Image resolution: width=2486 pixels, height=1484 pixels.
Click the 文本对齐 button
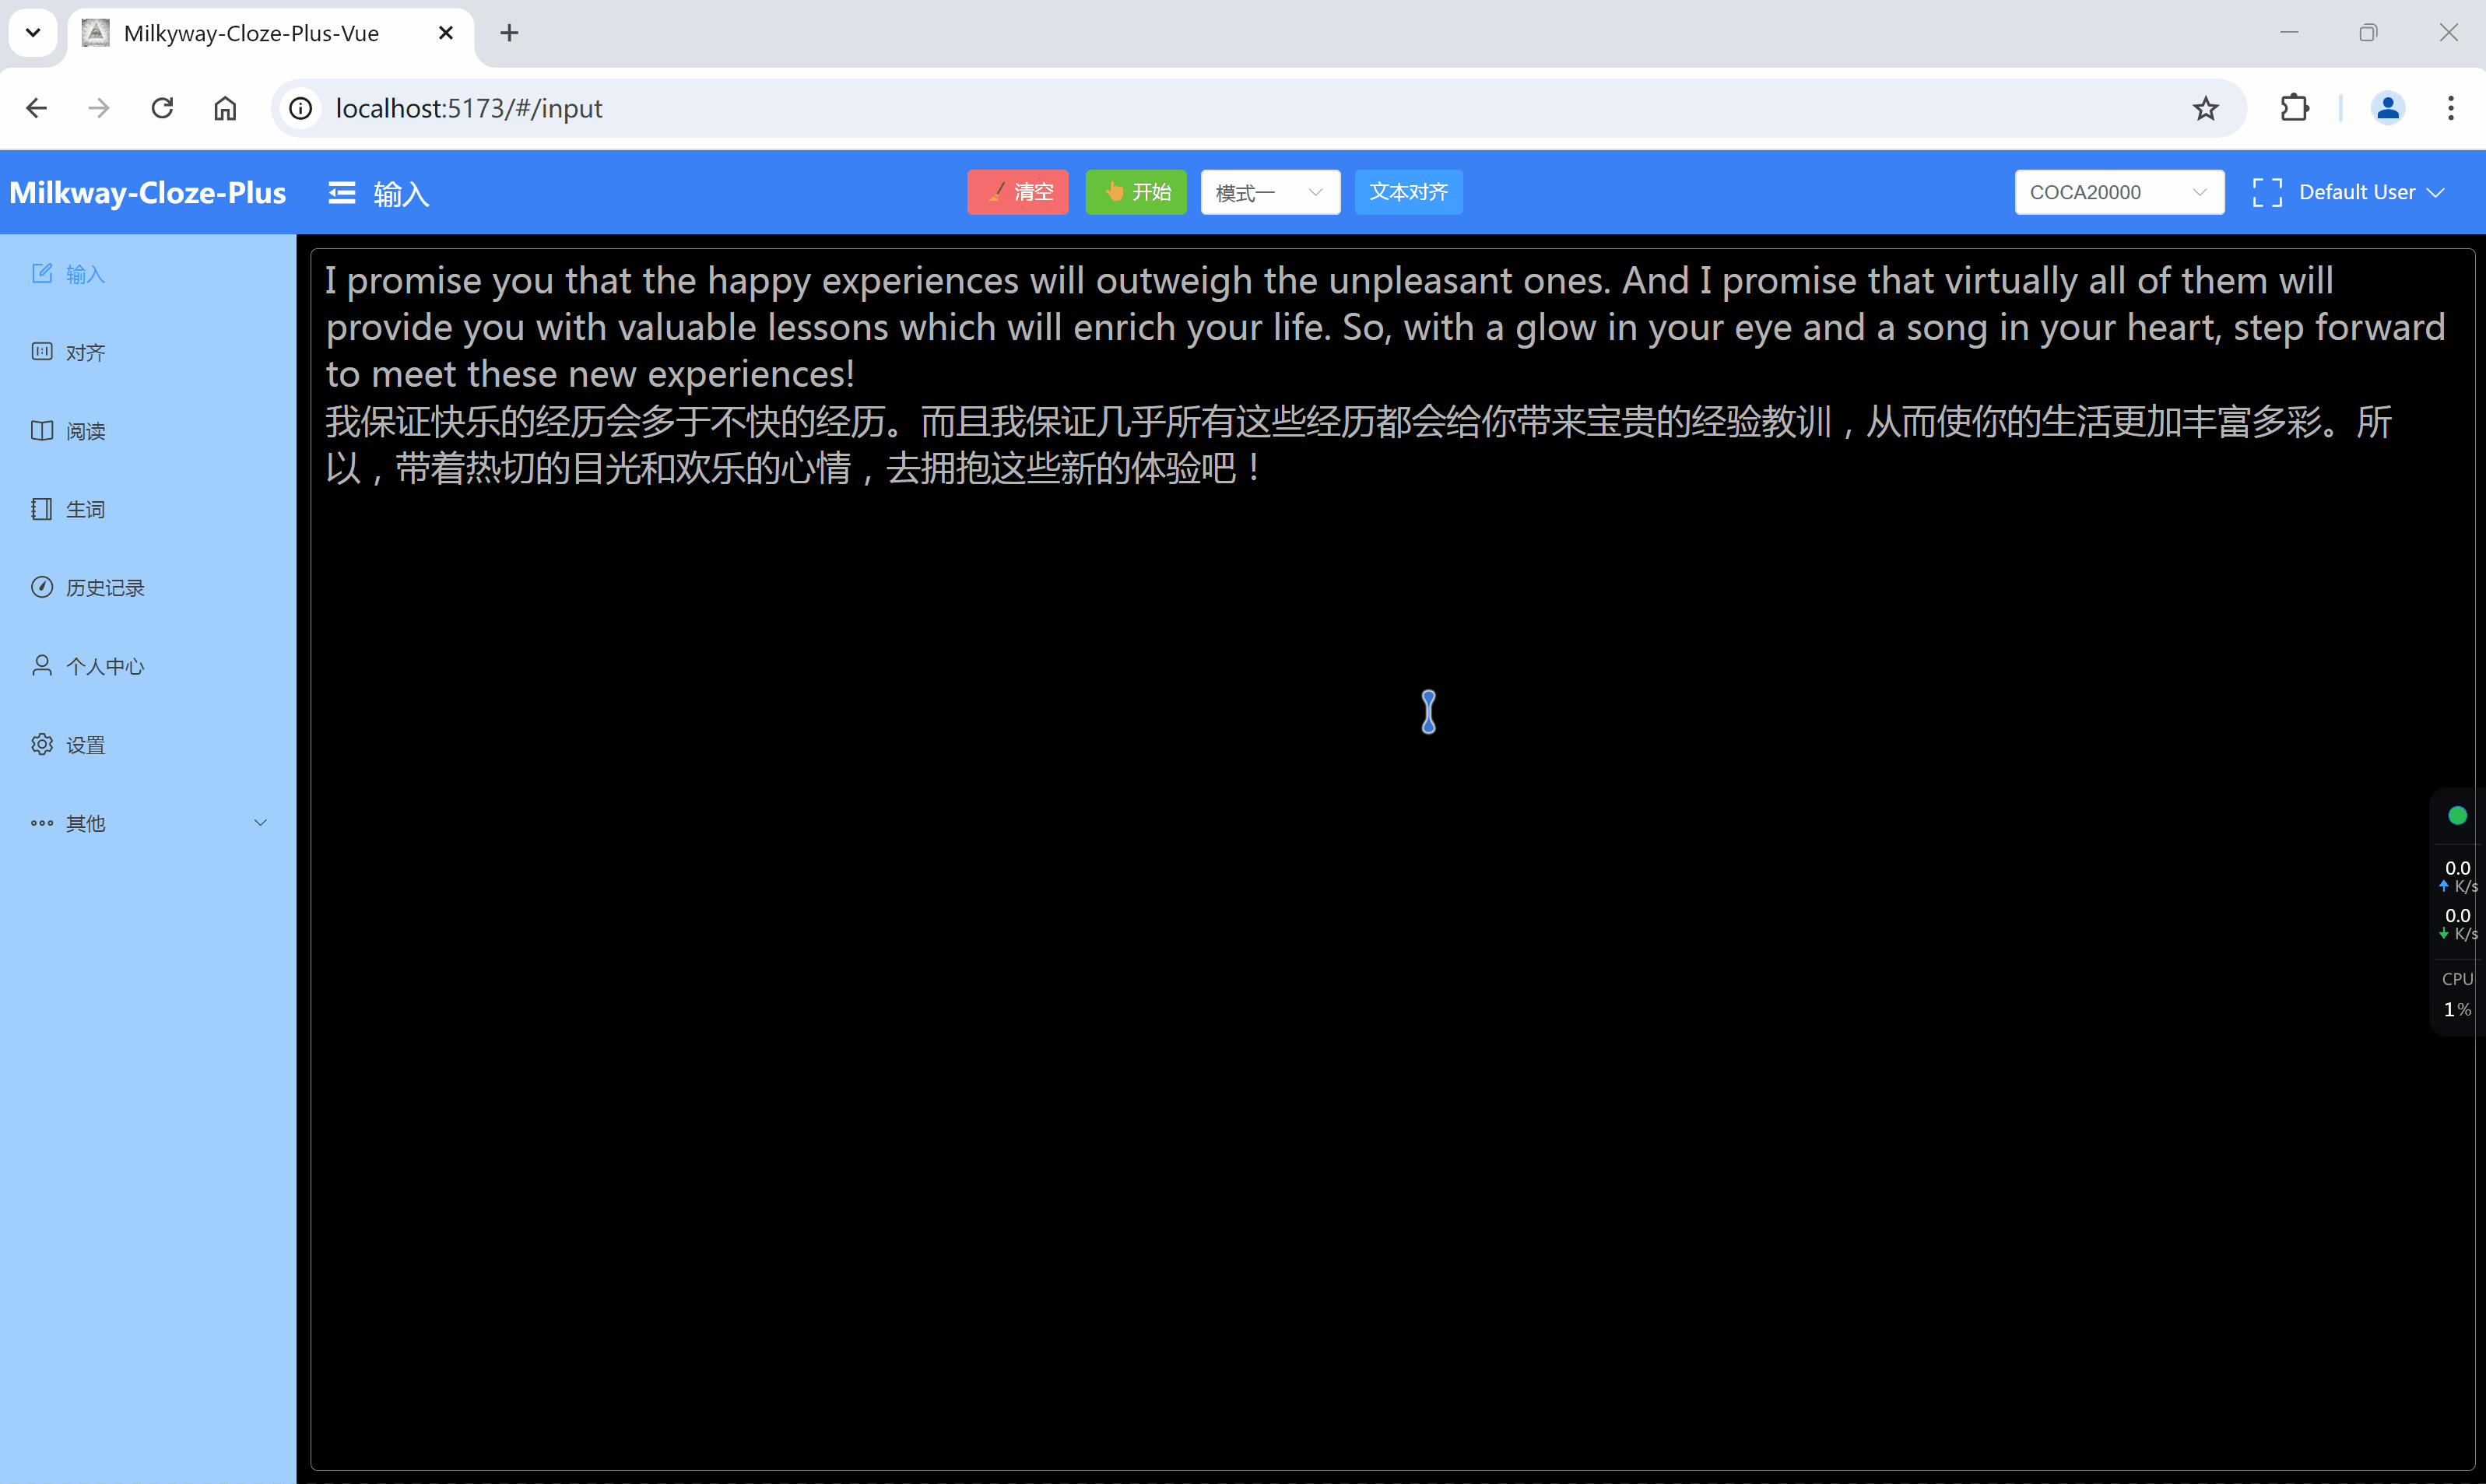(1408, 192)
